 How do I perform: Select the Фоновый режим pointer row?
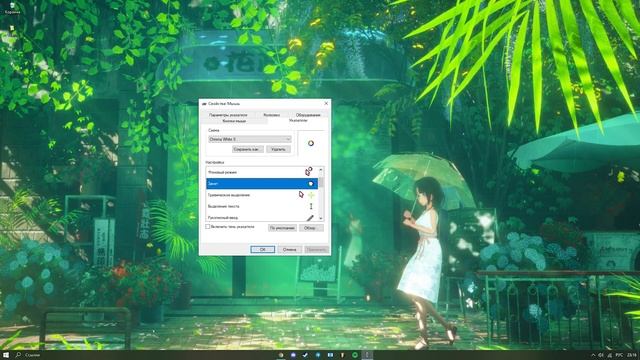click(262, 172)
